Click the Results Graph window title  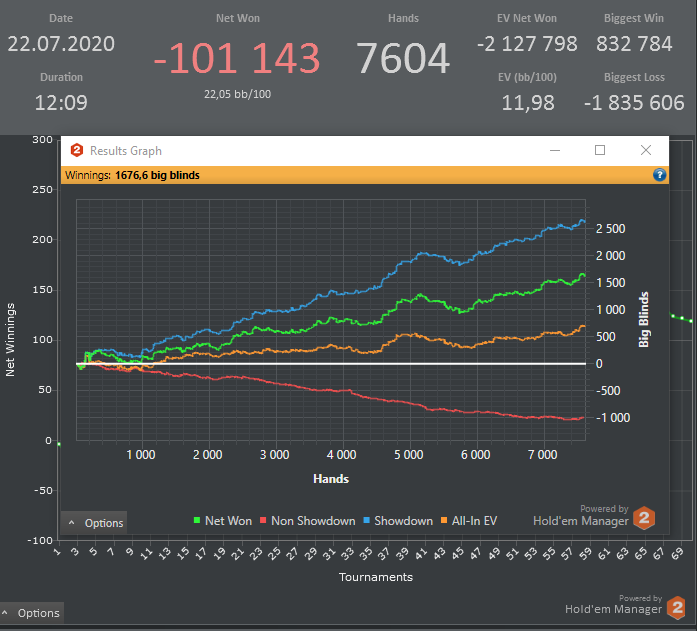(126, 151)
